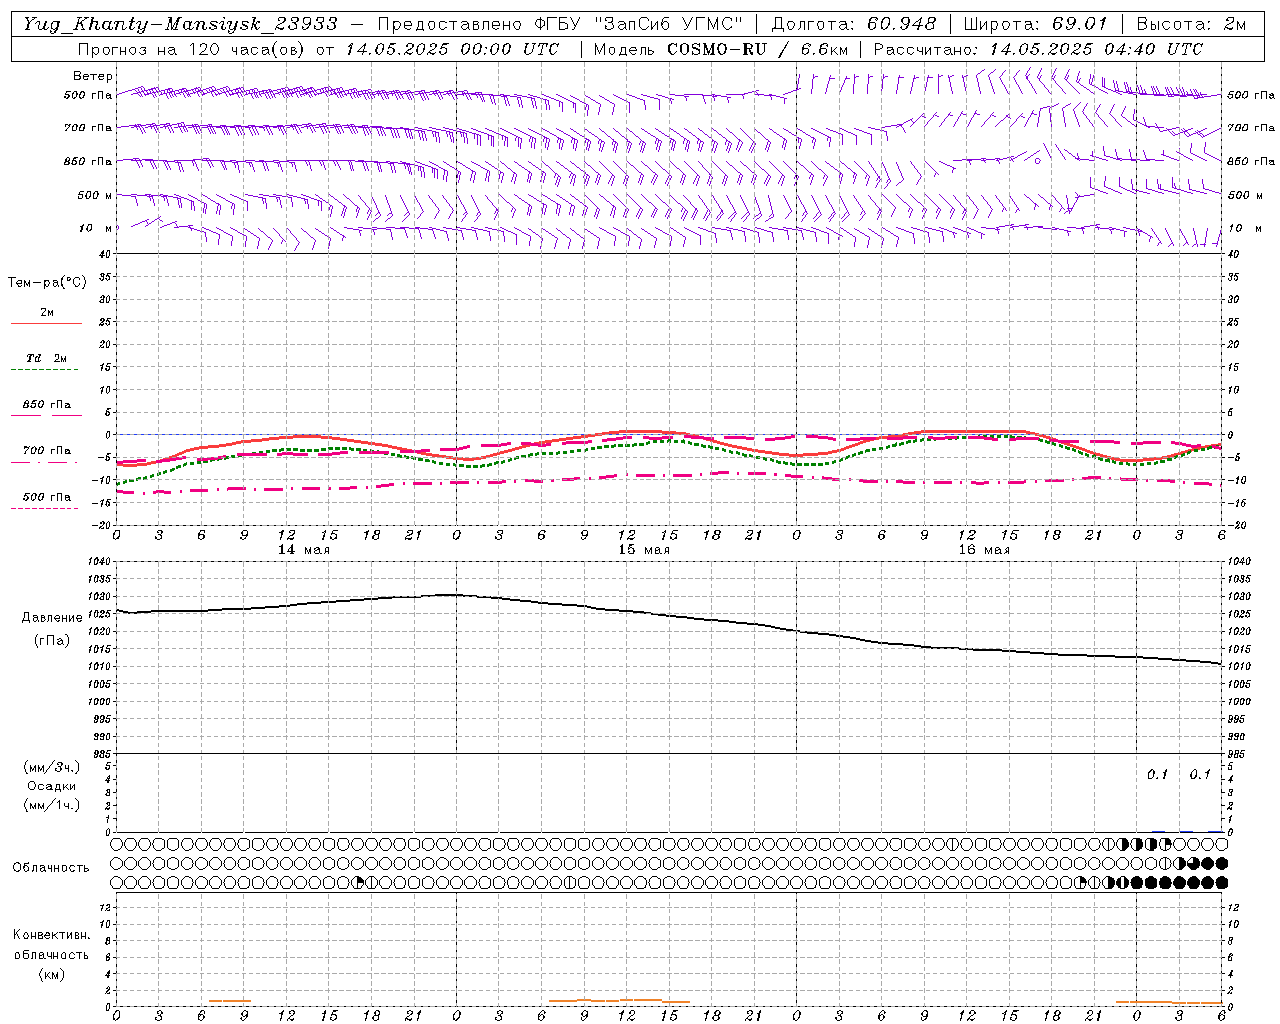The image size is (1280, 1024).
Task: Click the Осадки precipitation label
Action: click(x=52, y=786)
